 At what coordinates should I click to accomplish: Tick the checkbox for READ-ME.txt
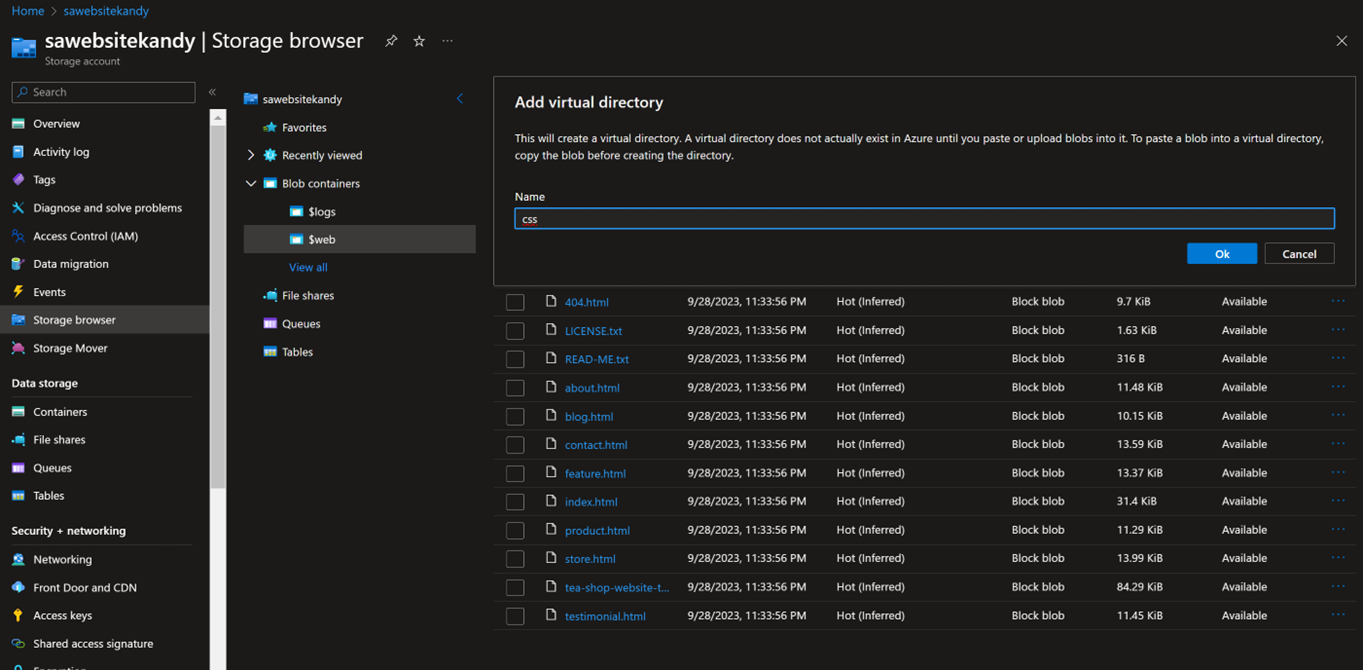pos(515,359)
